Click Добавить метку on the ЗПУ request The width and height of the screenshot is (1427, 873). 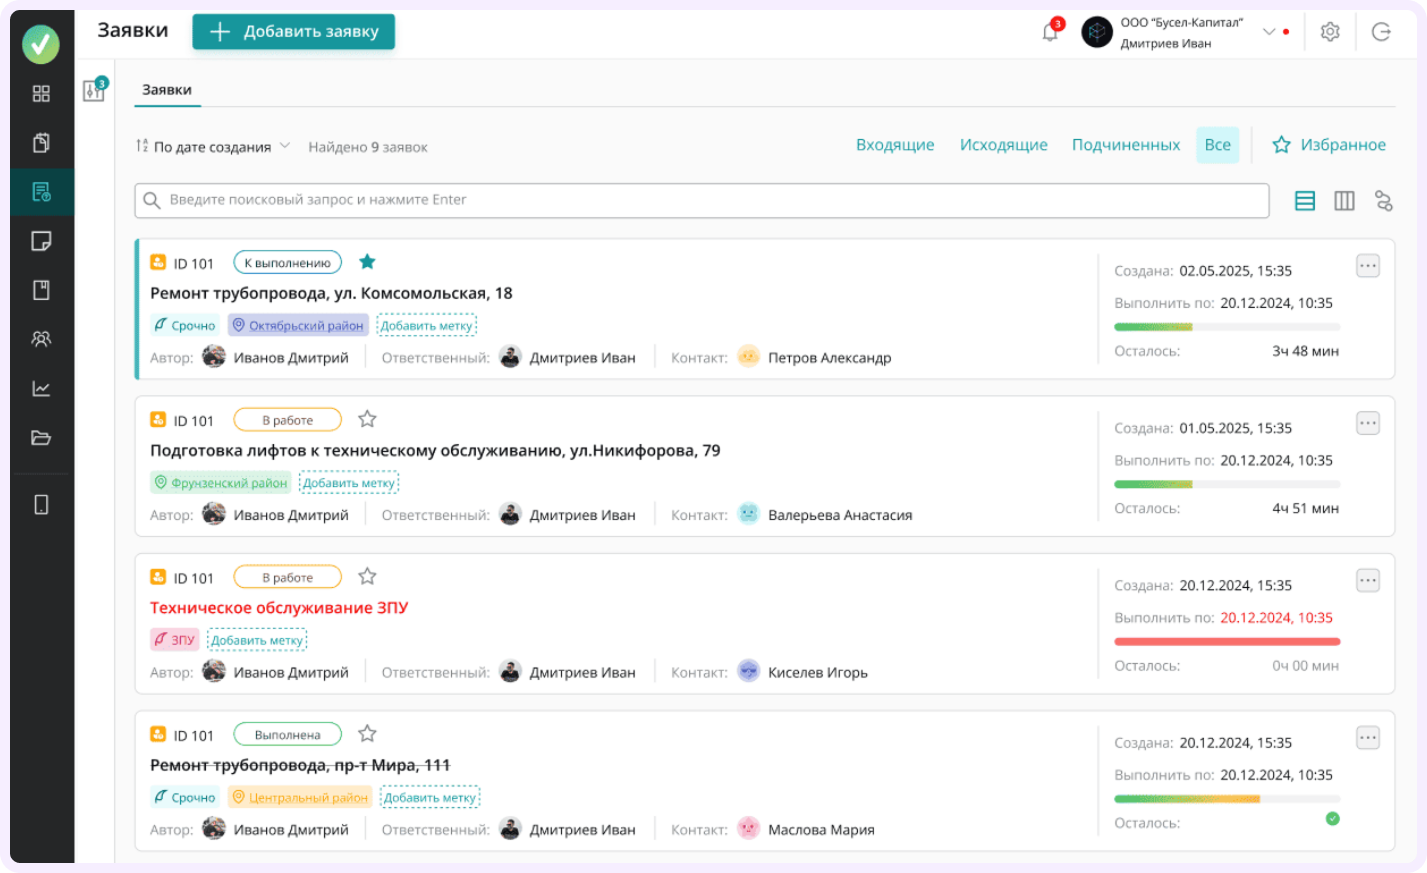[x=257, y=640]
